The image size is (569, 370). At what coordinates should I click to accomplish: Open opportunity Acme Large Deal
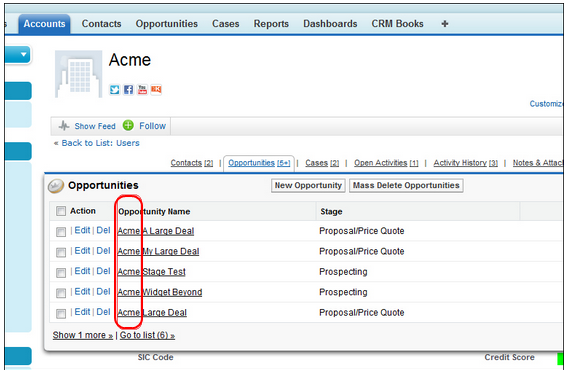point(152,313)
